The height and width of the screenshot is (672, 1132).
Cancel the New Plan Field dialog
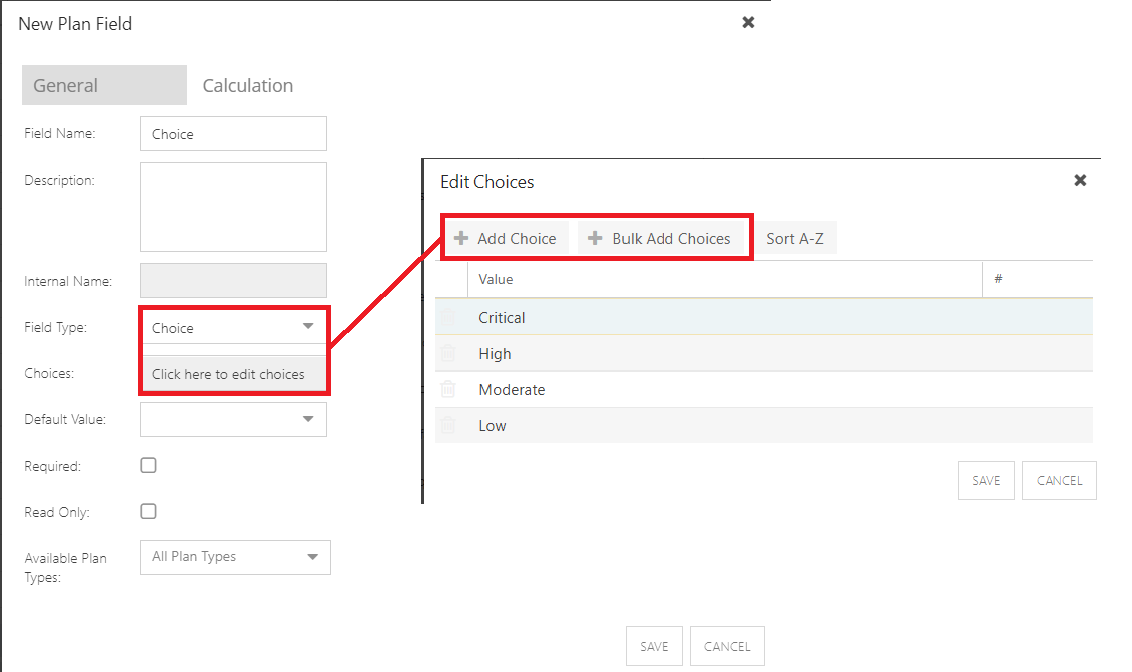[x=727, y=646]
